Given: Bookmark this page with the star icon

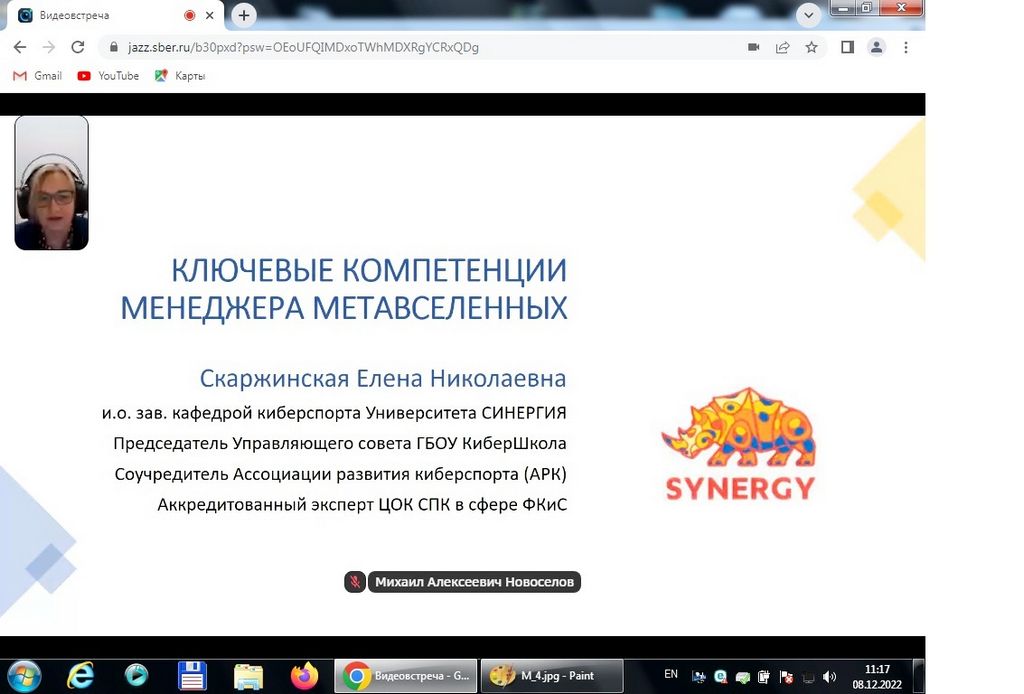Looking at the screenshot, I should (811, 47).
